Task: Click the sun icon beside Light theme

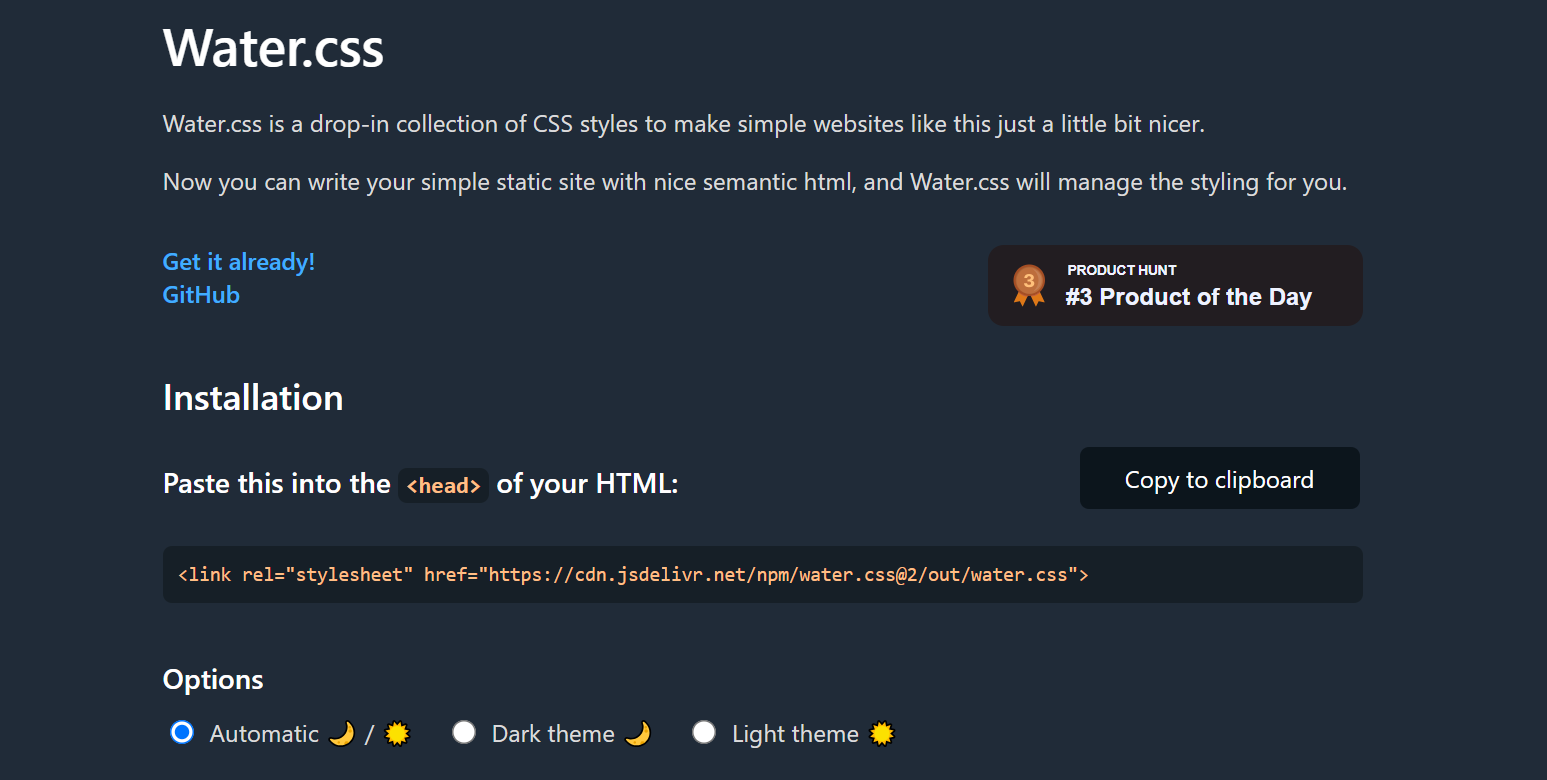Action: point(881,733)
